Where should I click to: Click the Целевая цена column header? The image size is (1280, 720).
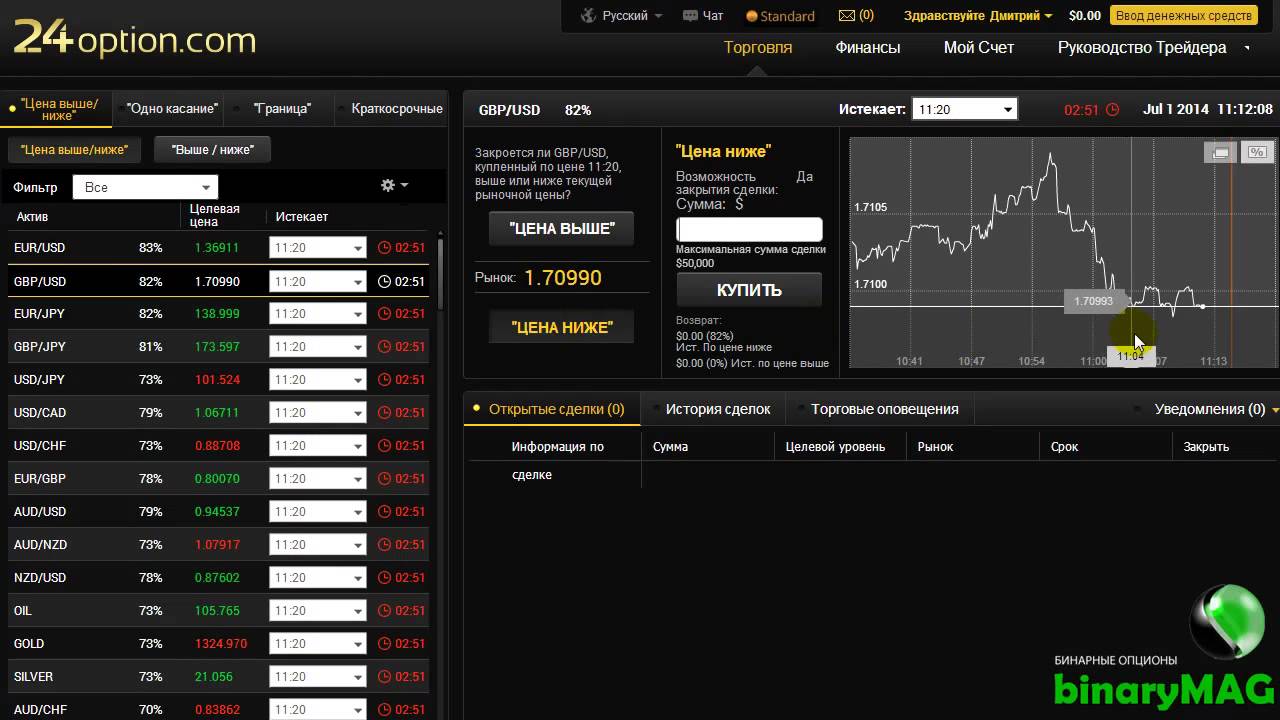pyautogui.click(x=214, y=215)
